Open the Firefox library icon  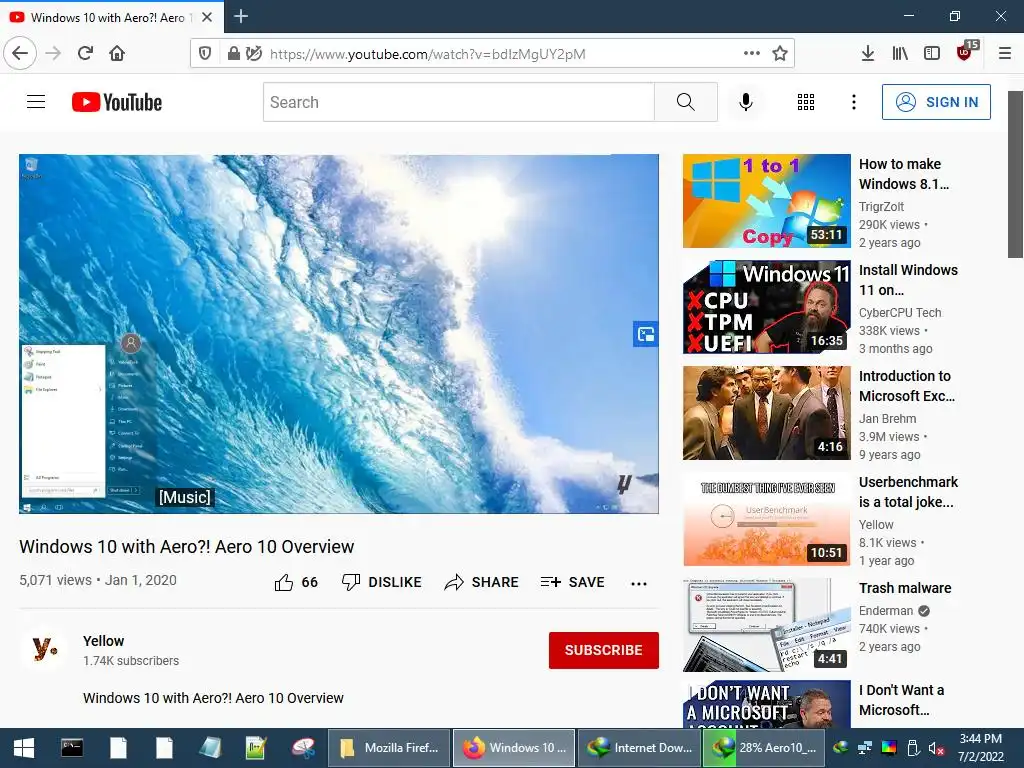coord(900,54)
